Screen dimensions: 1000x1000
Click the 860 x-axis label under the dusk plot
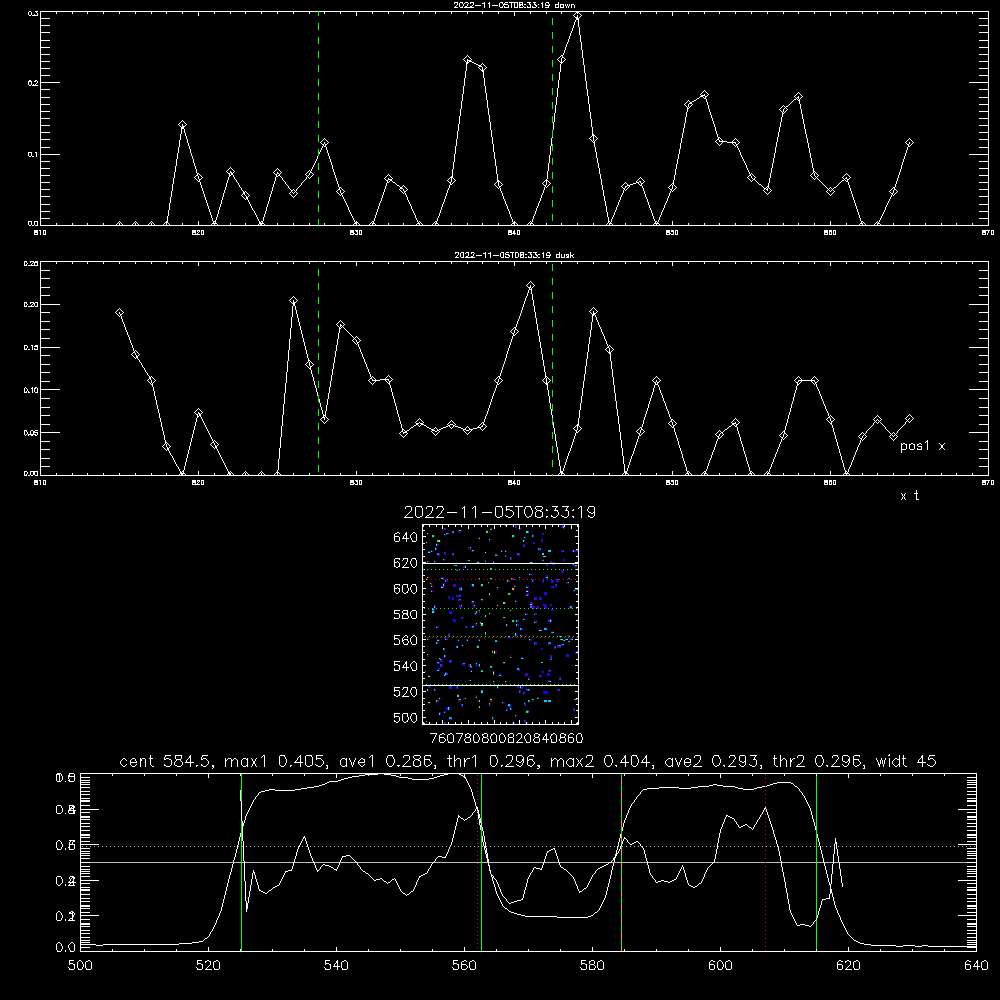[830, 483]
